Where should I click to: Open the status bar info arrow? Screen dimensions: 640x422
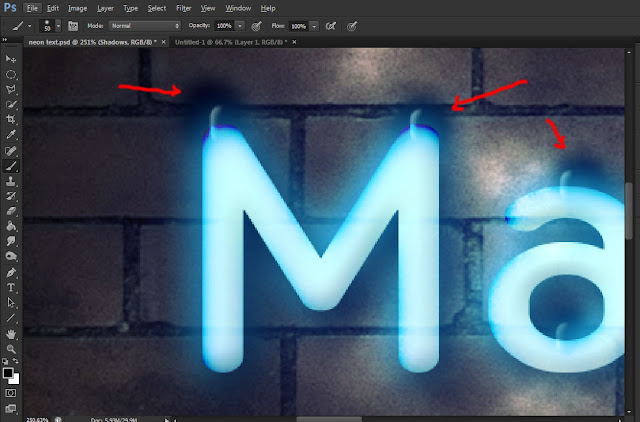pyautogui.click(x=166, y=419)
